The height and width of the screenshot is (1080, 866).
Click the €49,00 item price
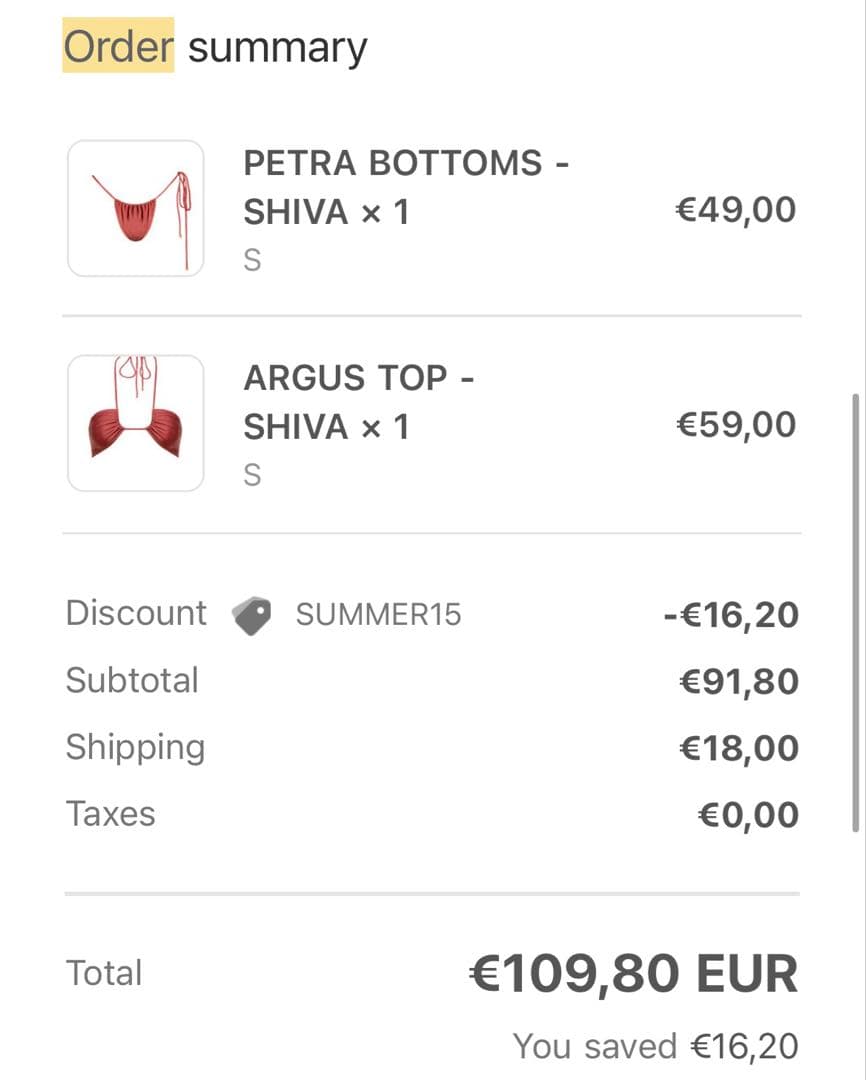click(x=736, y=210)
